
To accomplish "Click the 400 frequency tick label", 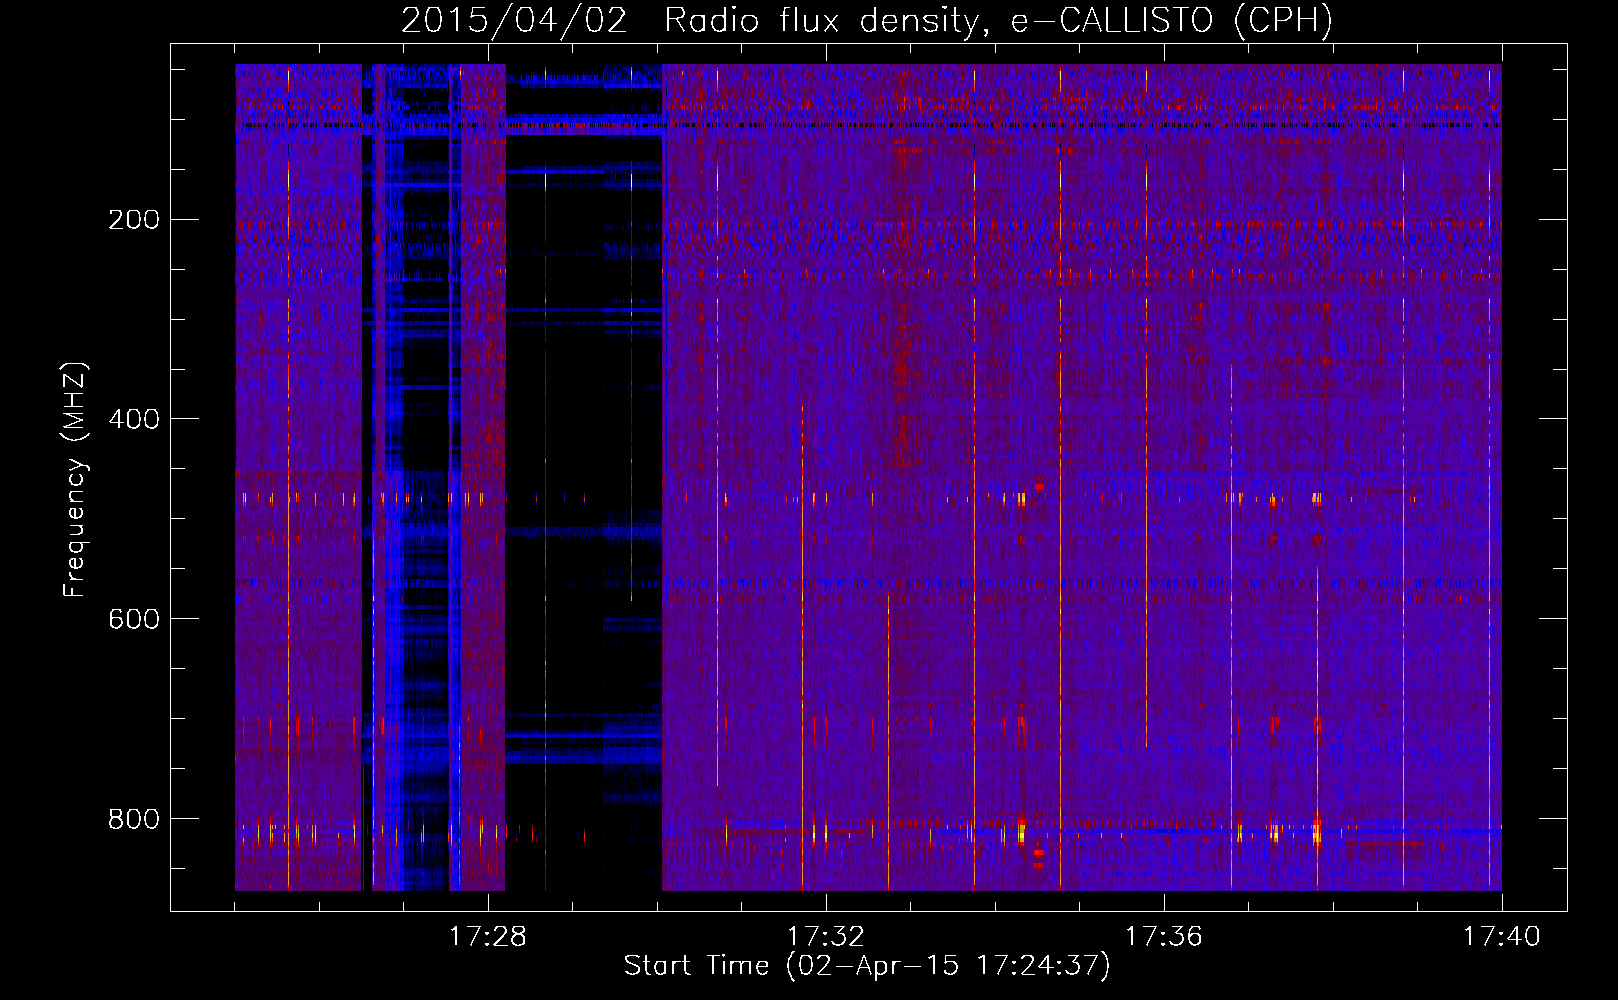I will click(134, 419).
